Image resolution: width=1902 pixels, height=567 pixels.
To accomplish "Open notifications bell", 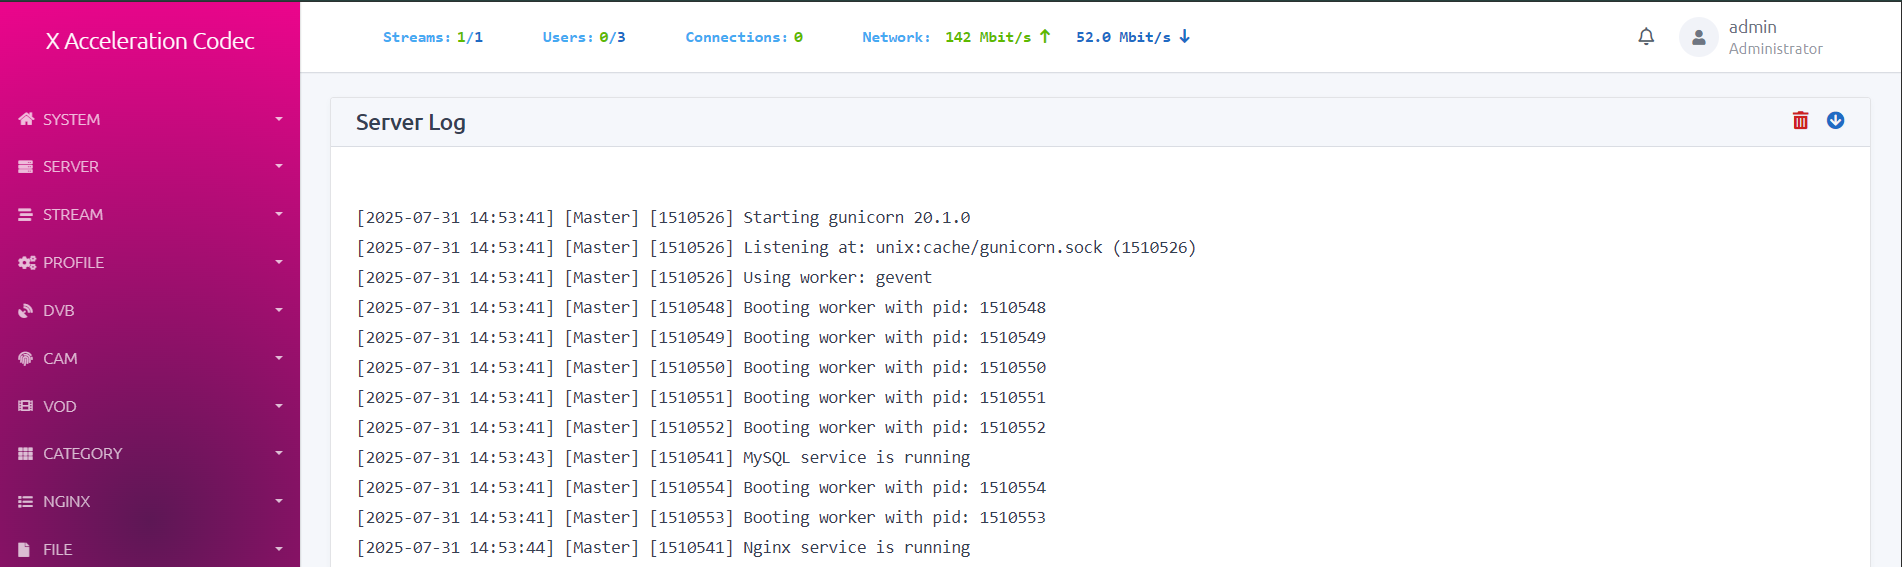I will click(x=1646, y=37).
